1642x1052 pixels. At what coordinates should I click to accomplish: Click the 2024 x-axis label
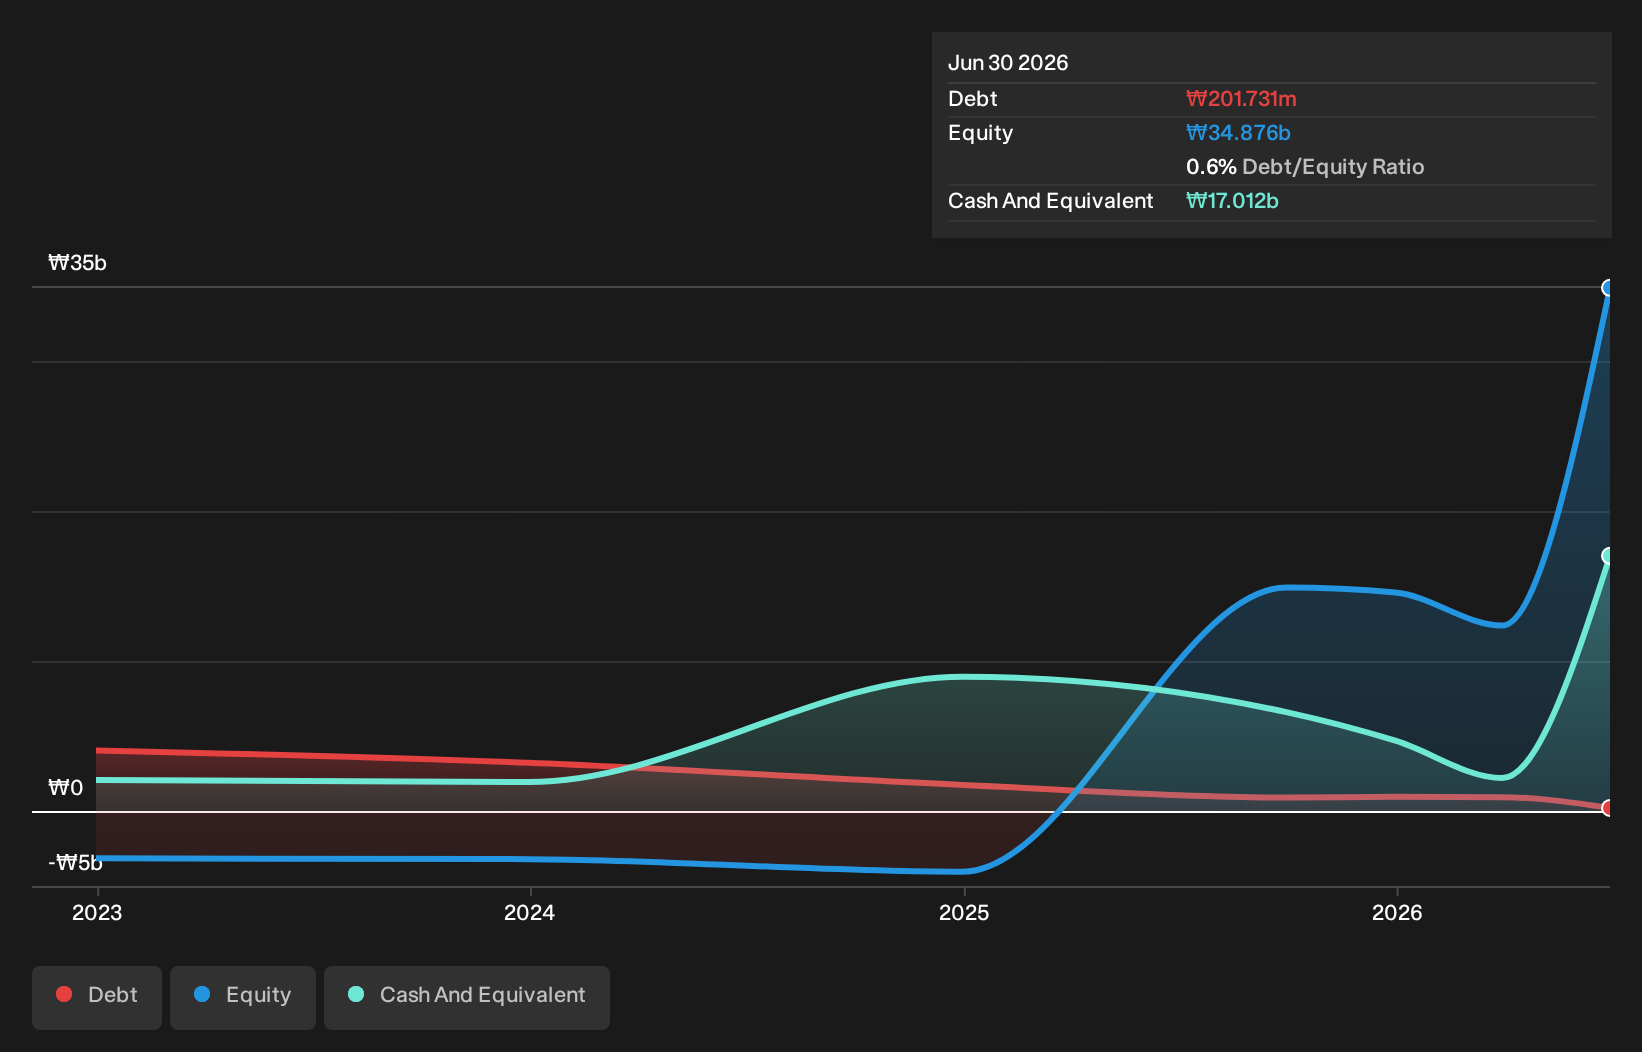point(529,912)
